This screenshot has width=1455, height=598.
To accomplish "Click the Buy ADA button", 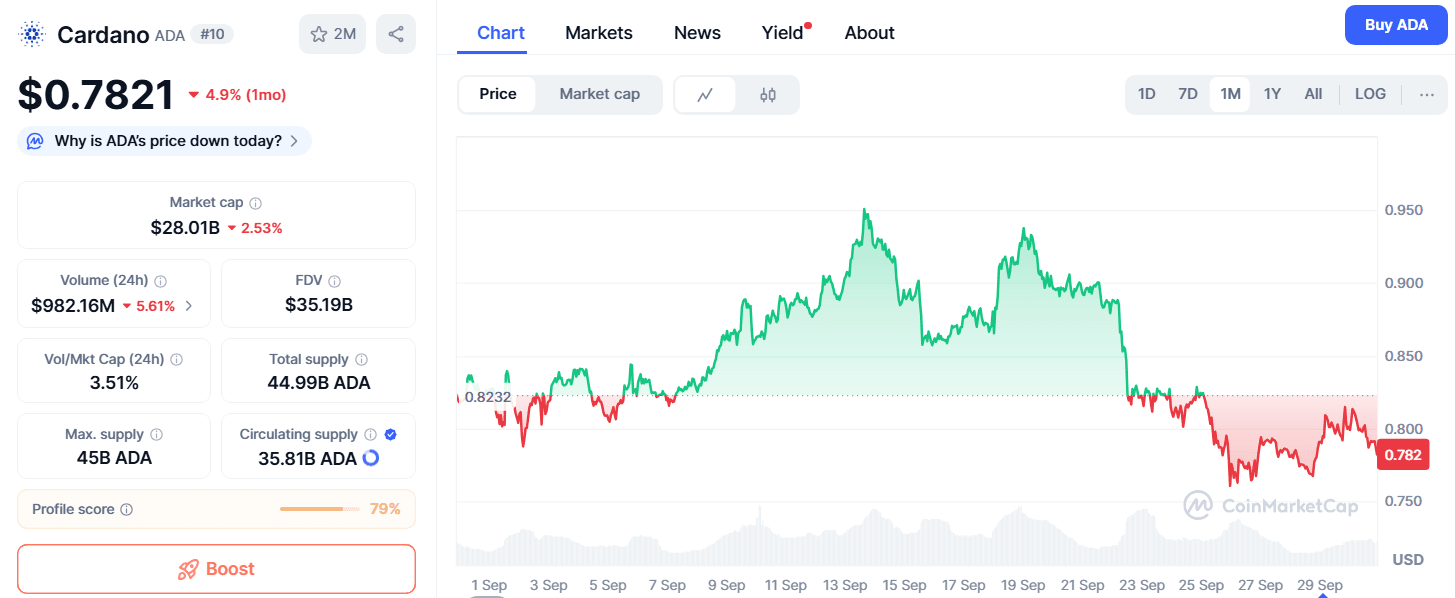I will click(x=1396, y=25).
